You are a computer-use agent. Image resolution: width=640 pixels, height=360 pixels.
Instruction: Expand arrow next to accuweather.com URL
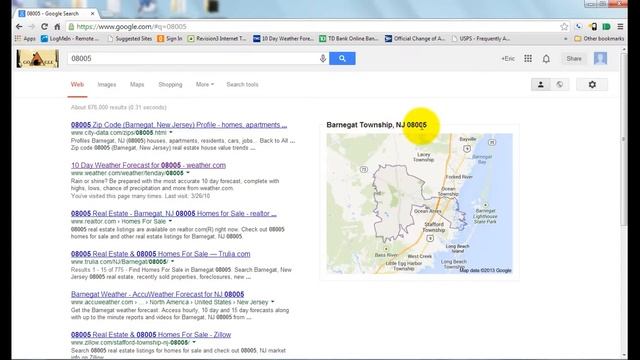pos(272,302)
